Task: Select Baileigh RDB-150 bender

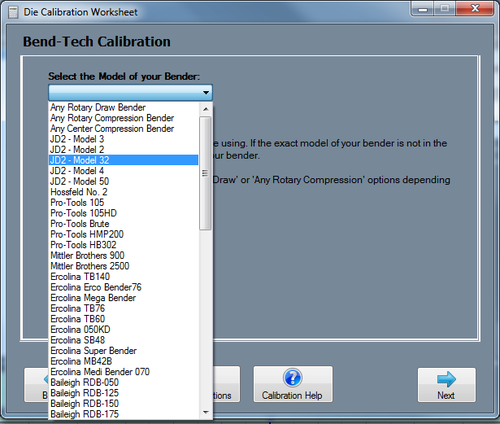Action: (x=123, y=403)
